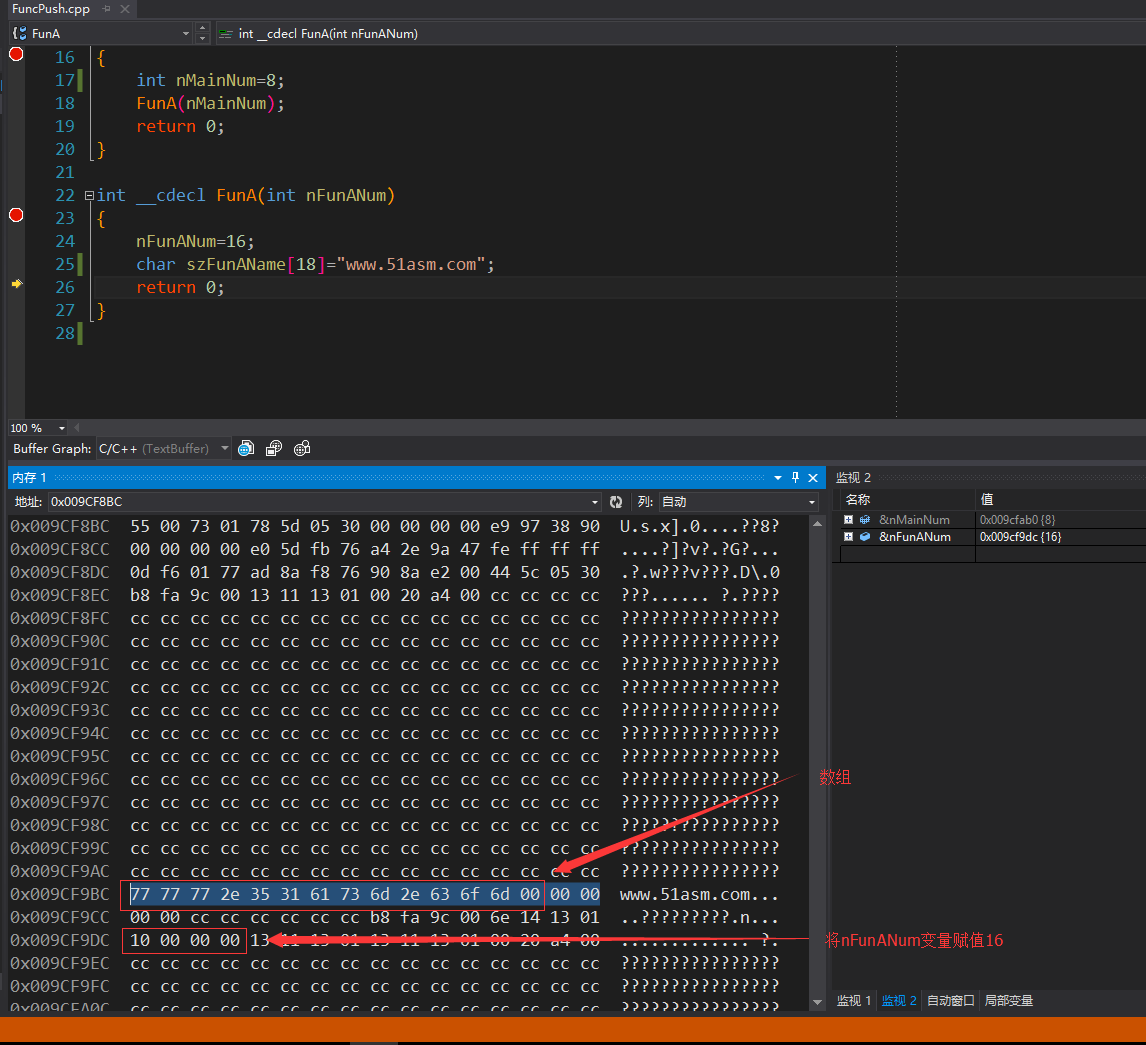Expand the &nMainNum watch entry

848,520
